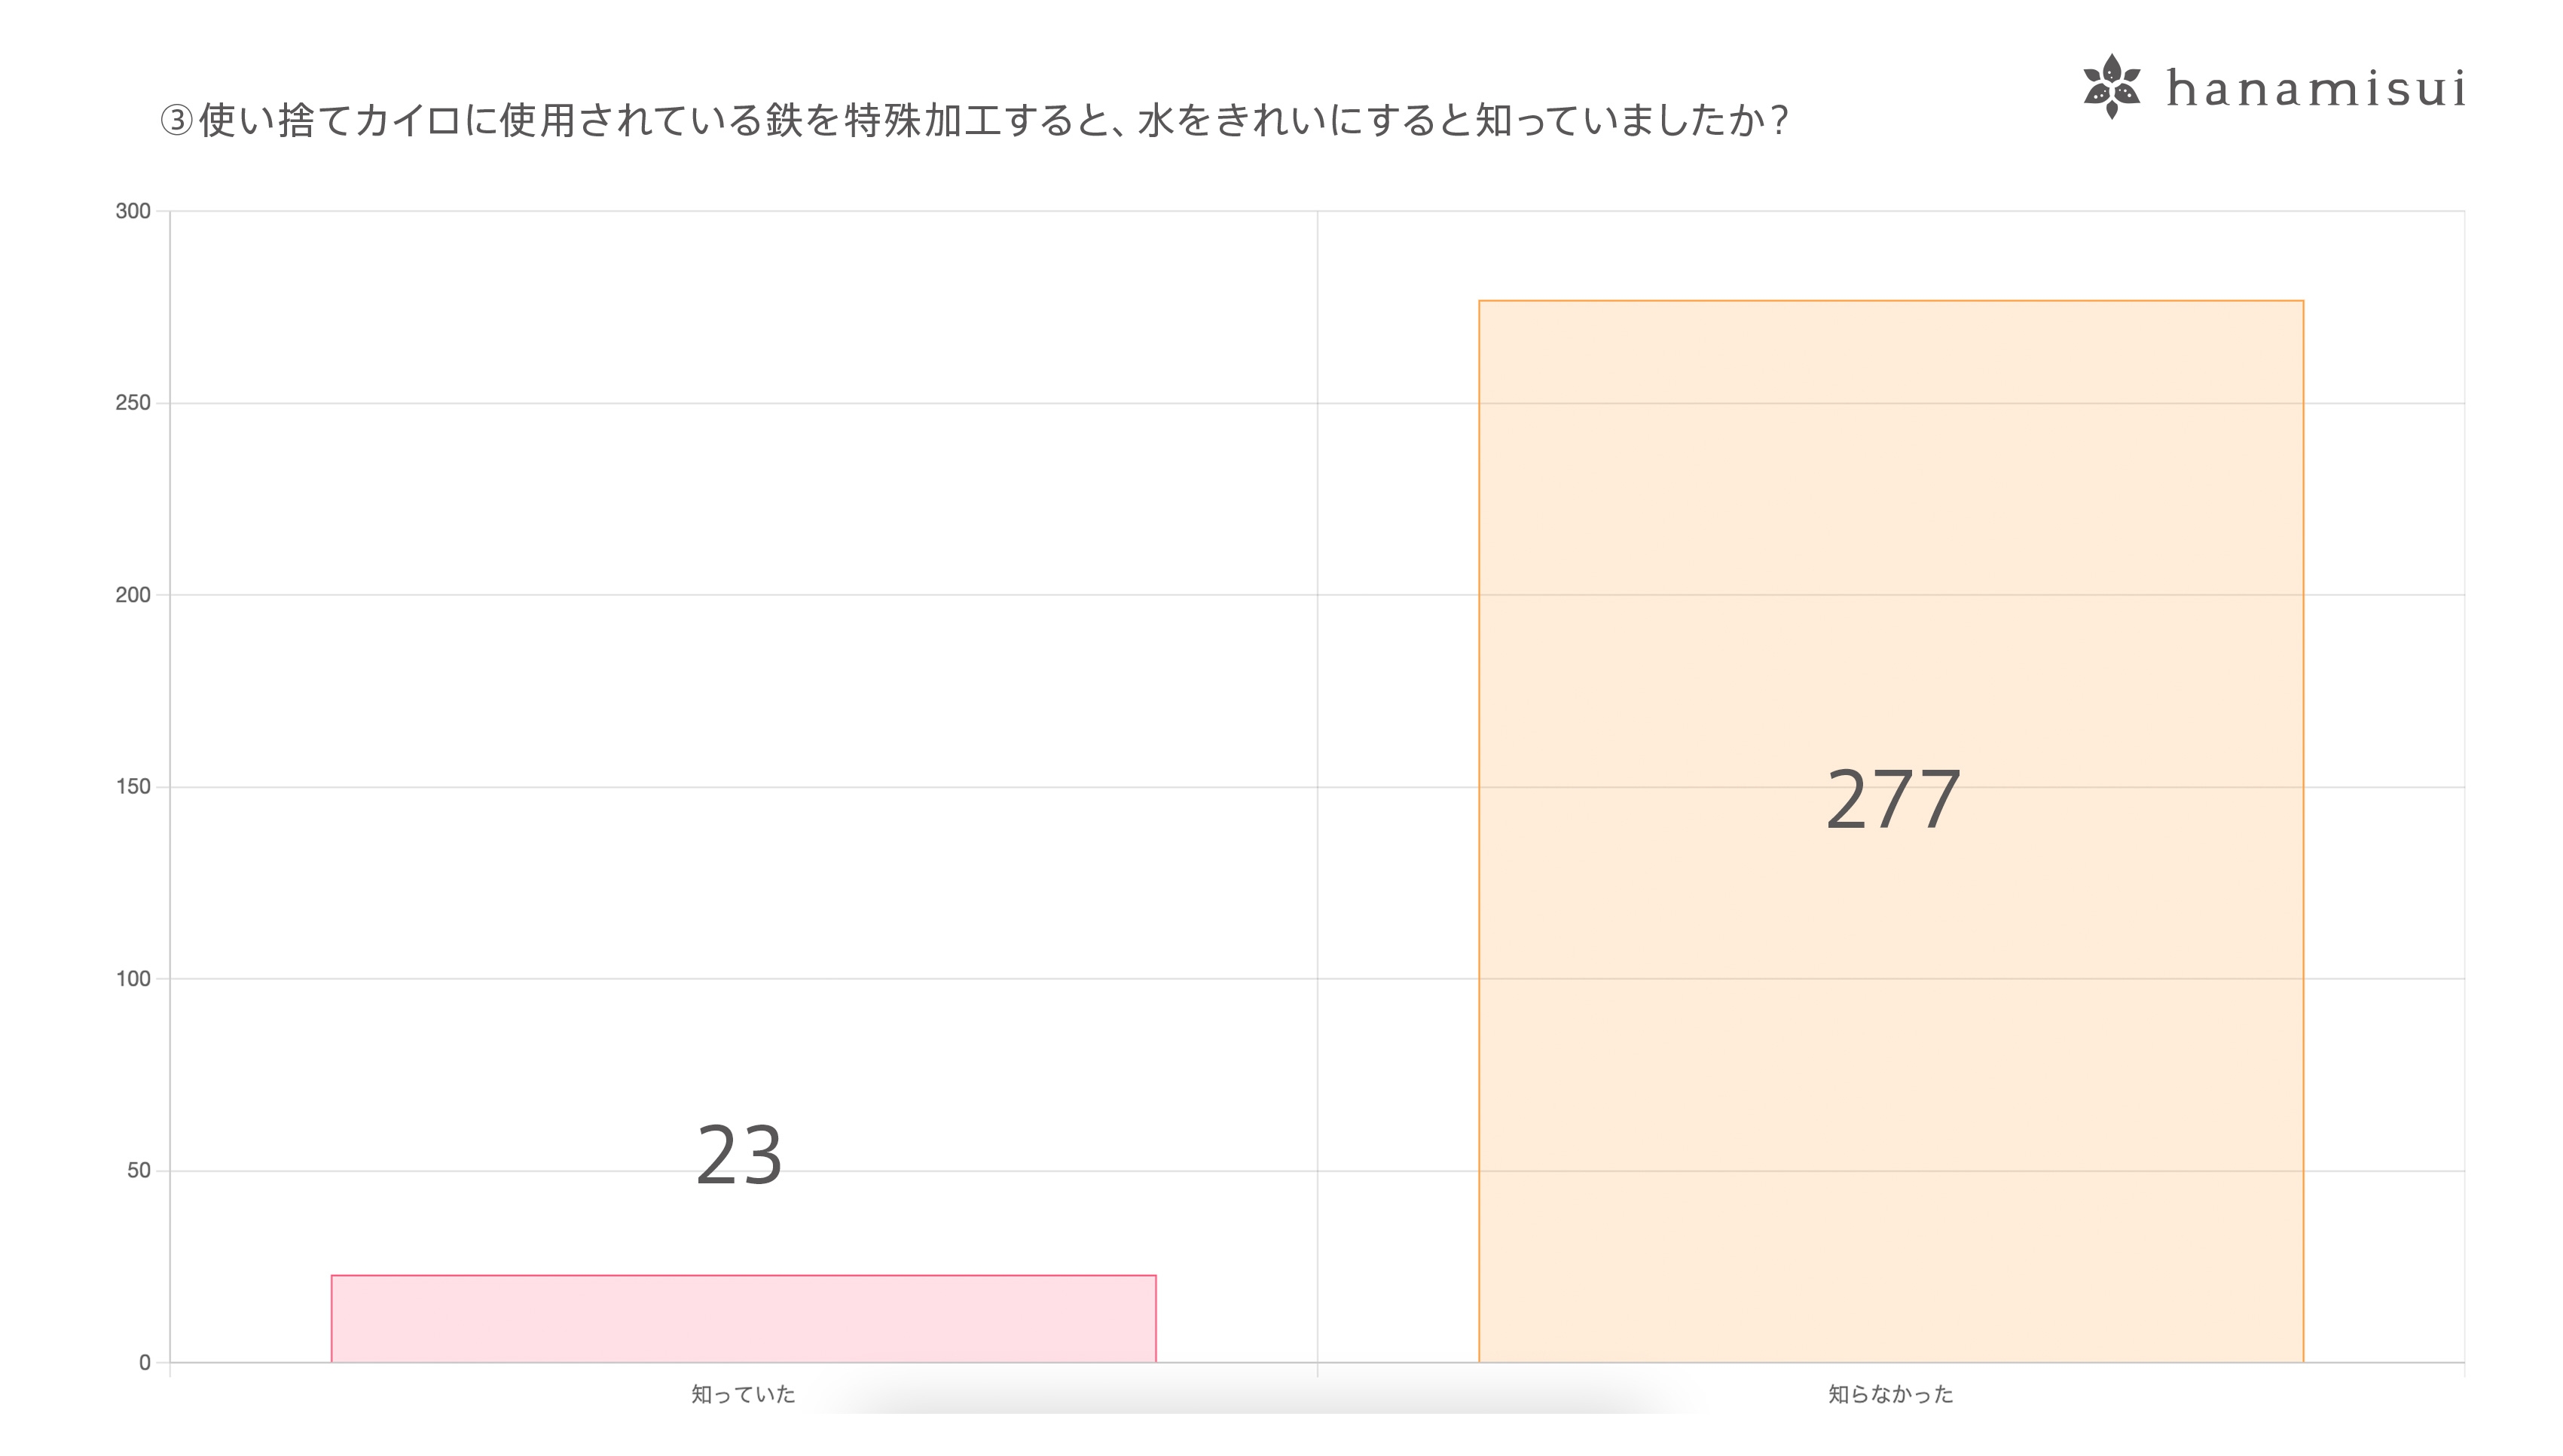Screen dimensions: 2563x1456
Task: Click the 50 y-axis tick label
Action: (139, 1171)
